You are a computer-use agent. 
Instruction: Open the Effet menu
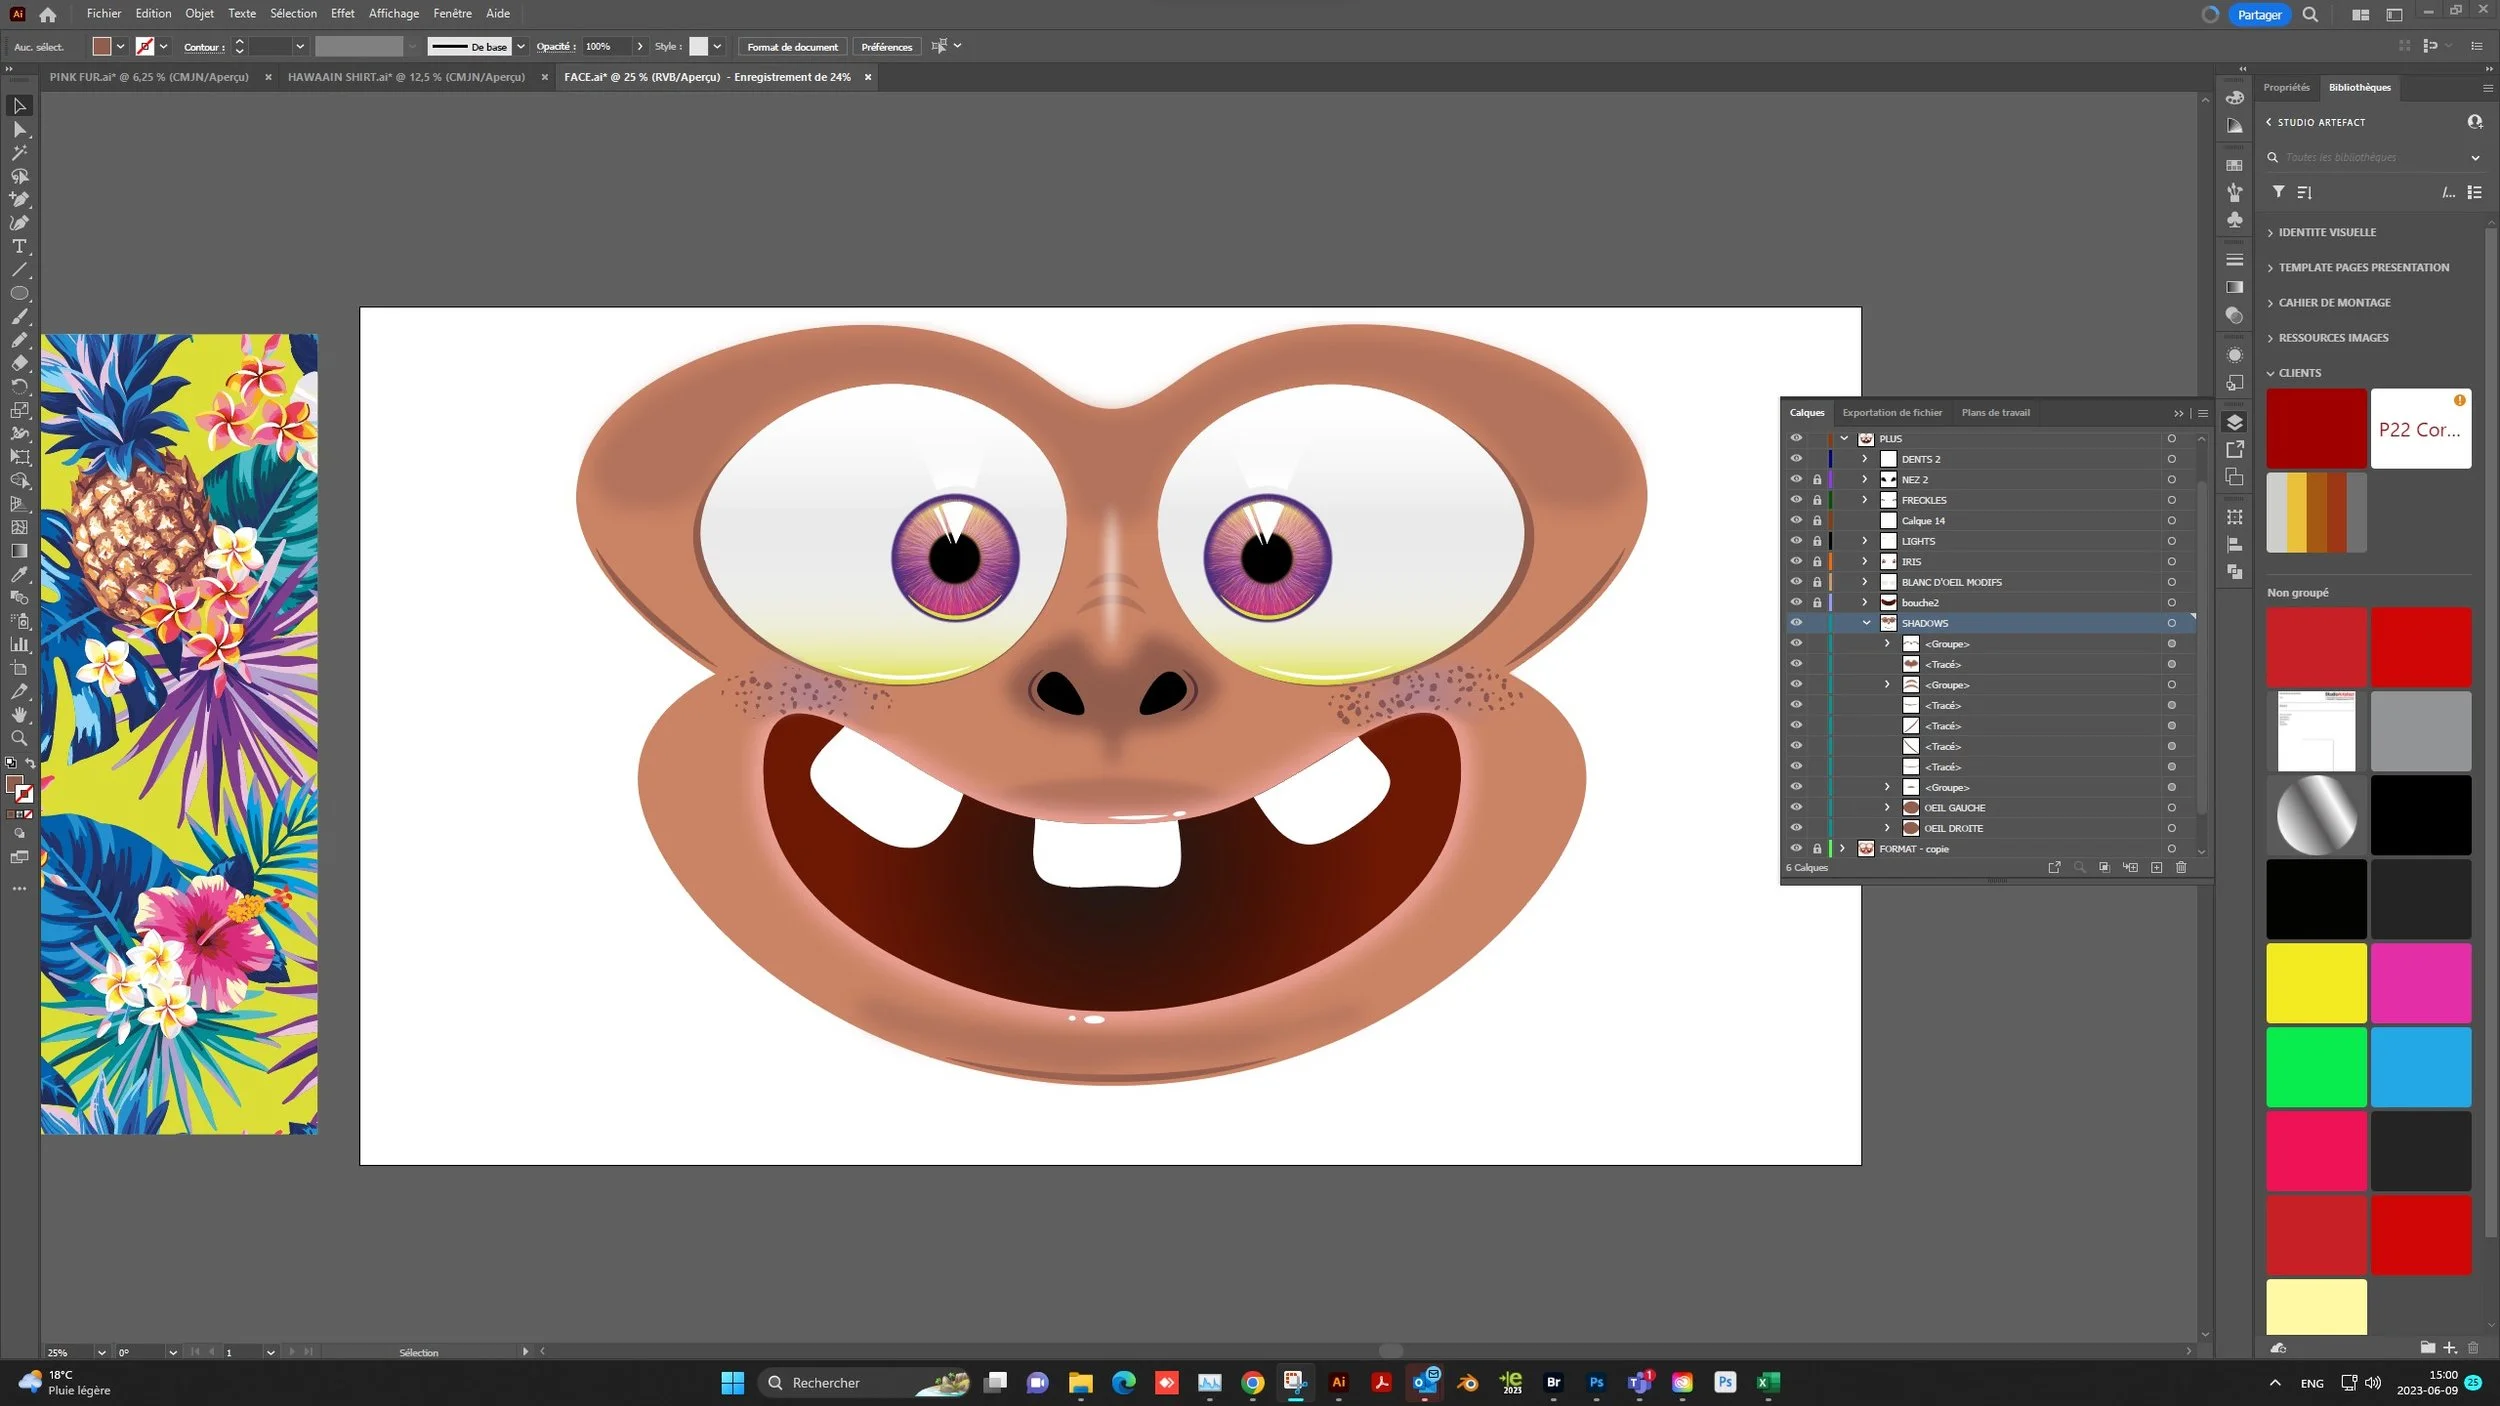pyautogui.click(x=342, y=14)
